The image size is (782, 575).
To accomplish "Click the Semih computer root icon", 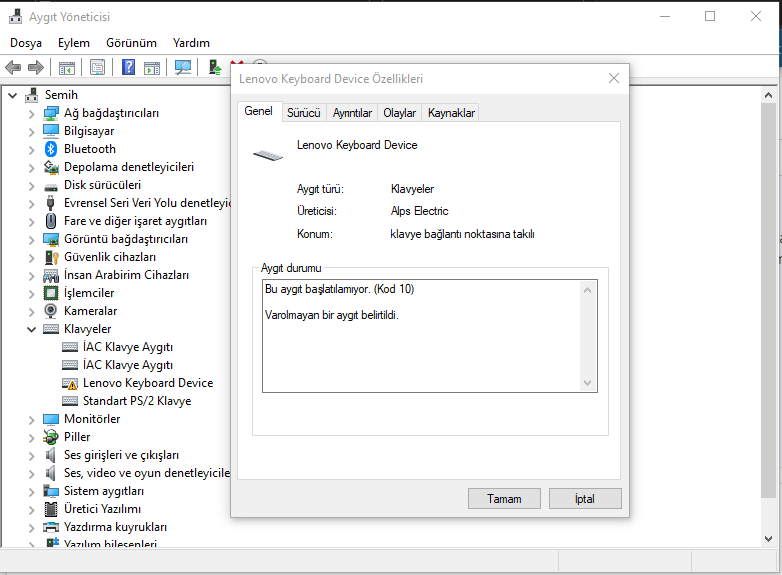I will (x=31, y=95).
